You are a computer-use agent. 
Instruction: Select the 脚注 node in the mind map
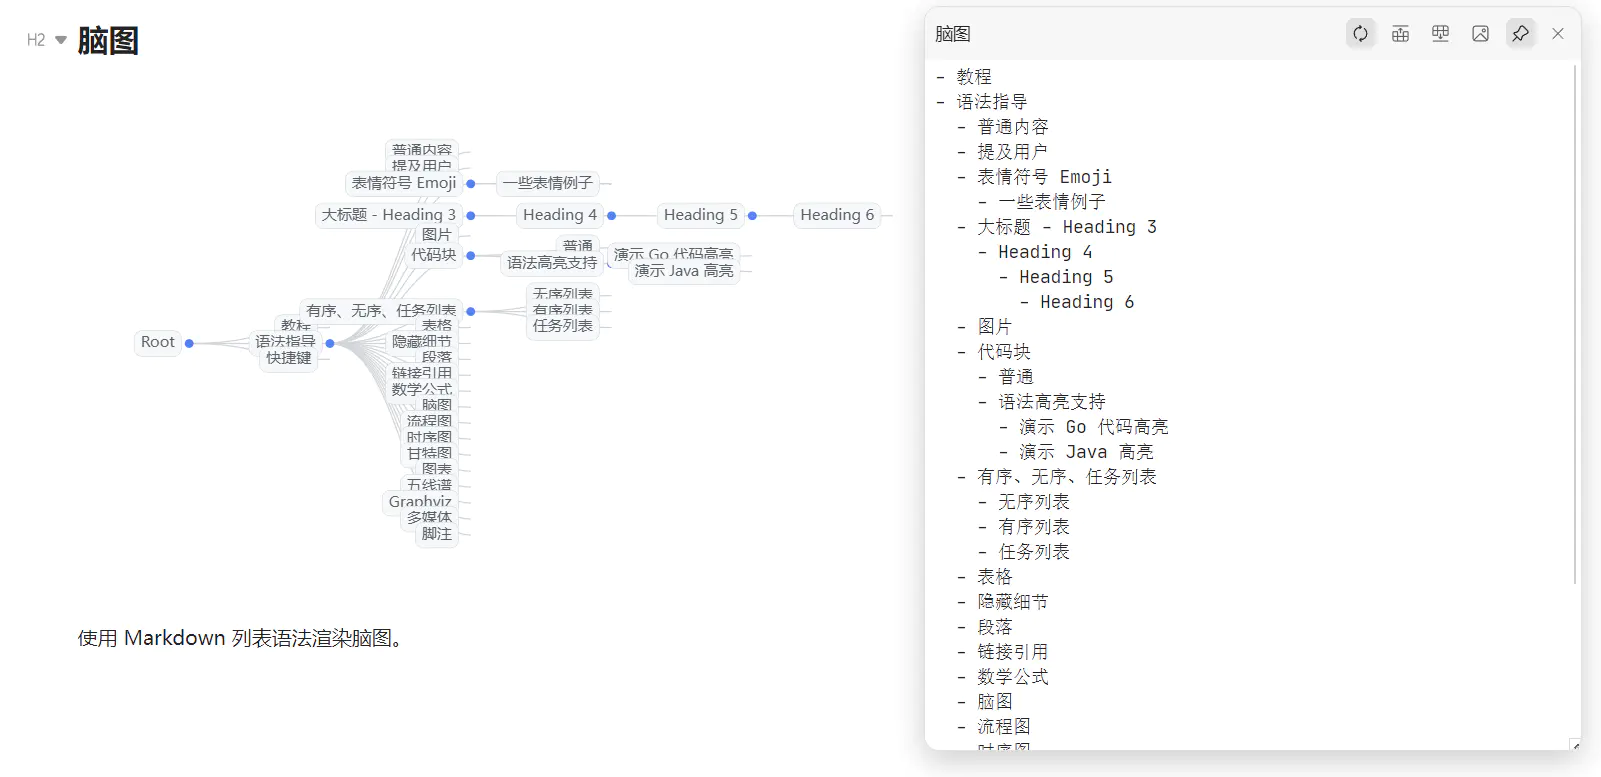(437, 534)
